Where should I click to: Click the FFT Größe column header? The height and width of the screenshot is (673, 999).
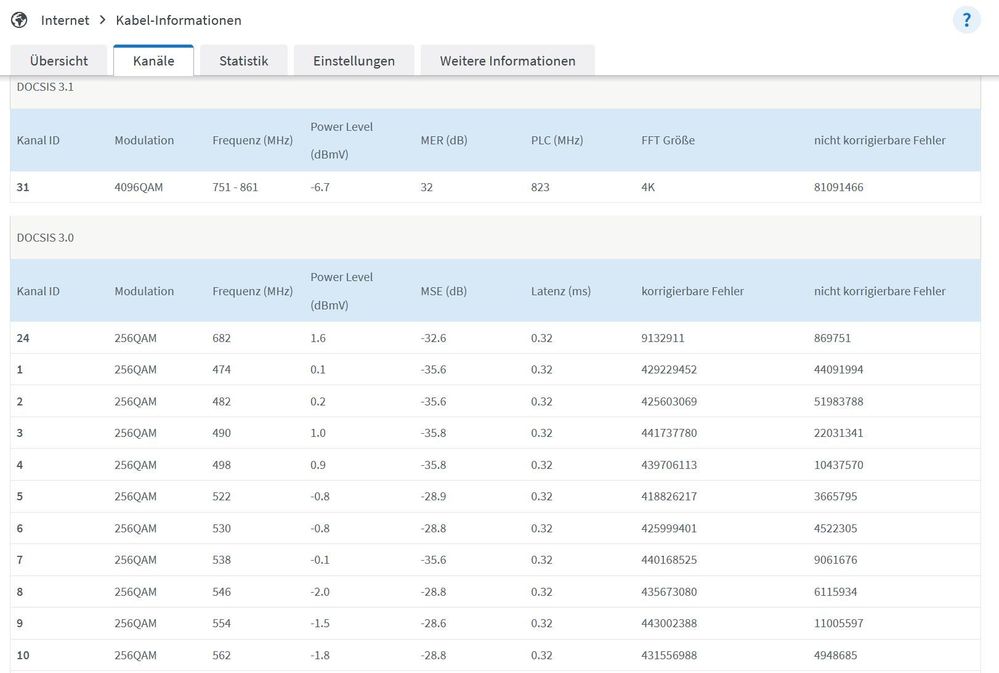tap(667, 140)
